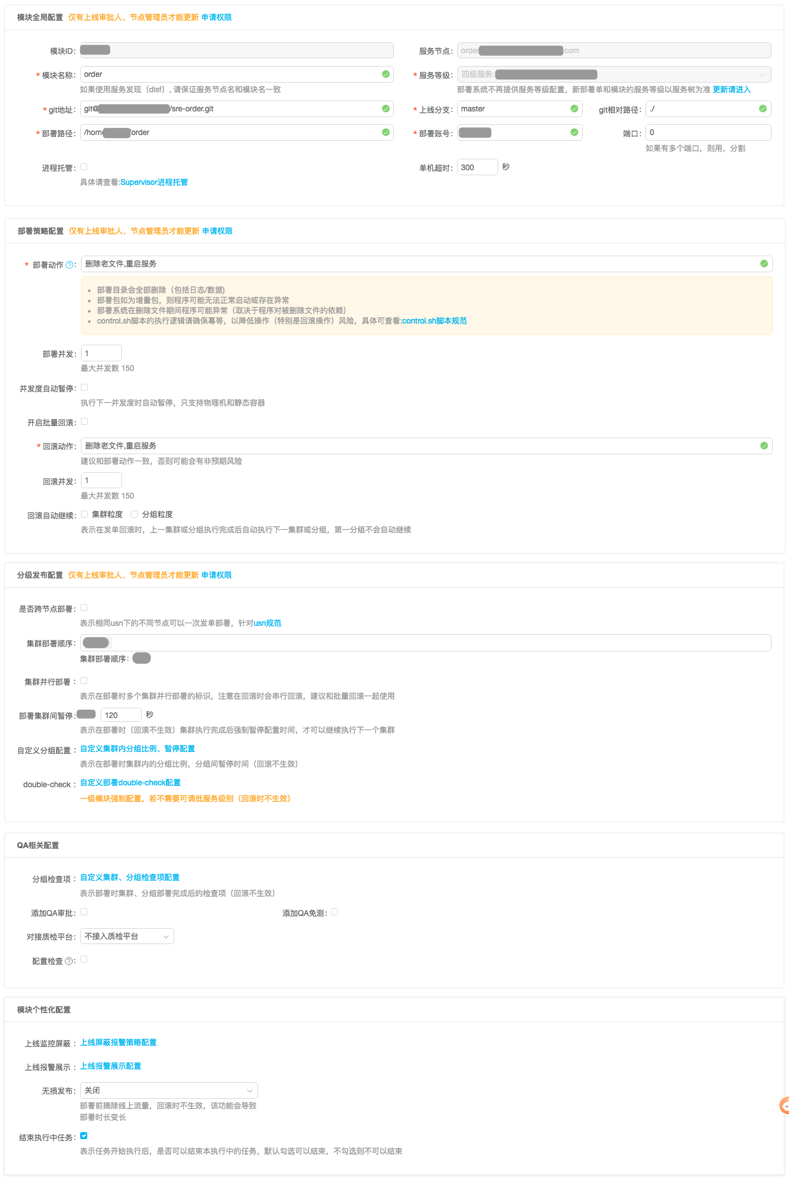The image size is (791, 1179).
Task: Click the git相对路径 input field
Action: pyautogui.click(x=708, y=109)
